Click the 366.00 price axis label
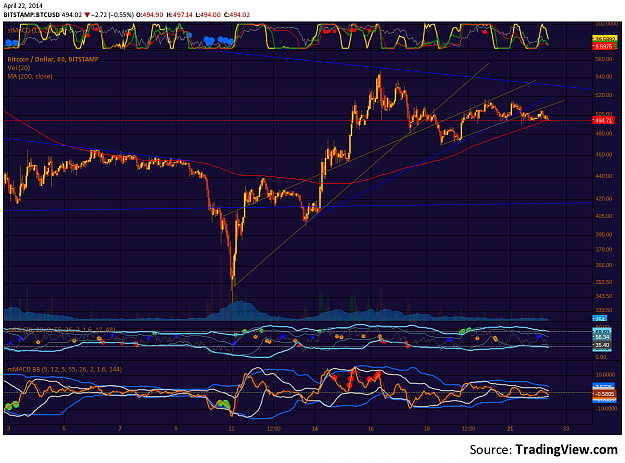The width and height of the screenshot is (625, 463). 603,265
